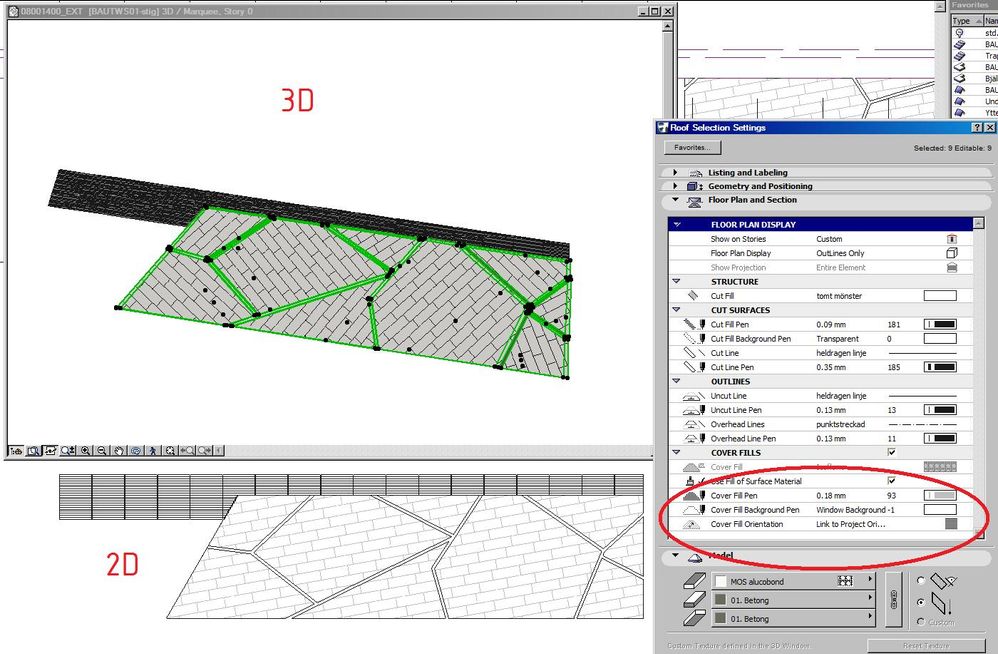Click the Cut Fill Pen row icon

pos(693,324)
